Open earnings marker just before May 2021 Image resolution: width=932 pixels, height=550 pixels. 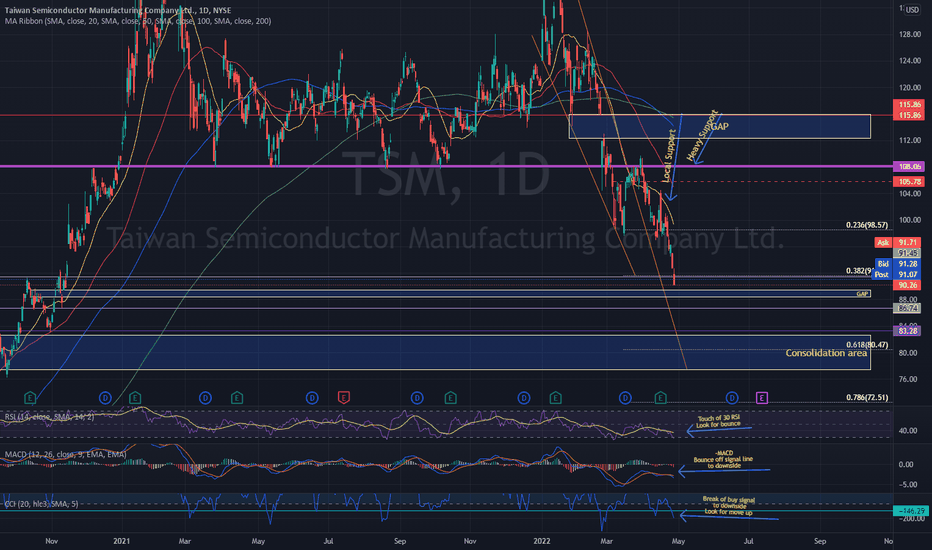click(x=237, y=397)
